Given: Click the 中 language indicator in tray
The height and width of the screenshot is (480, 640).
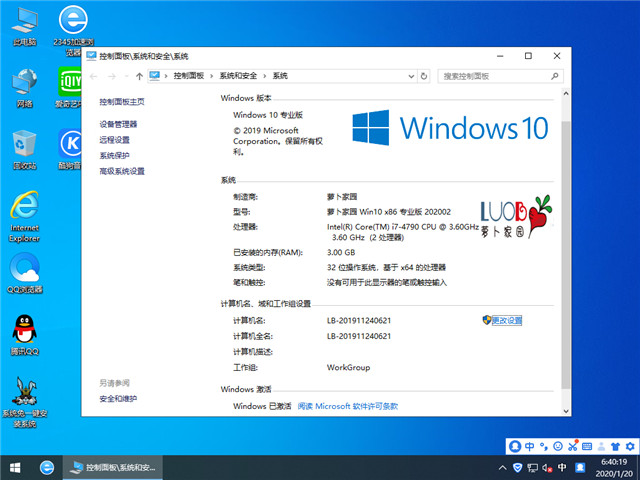Looking at the screenshot, I should point(562,468).
